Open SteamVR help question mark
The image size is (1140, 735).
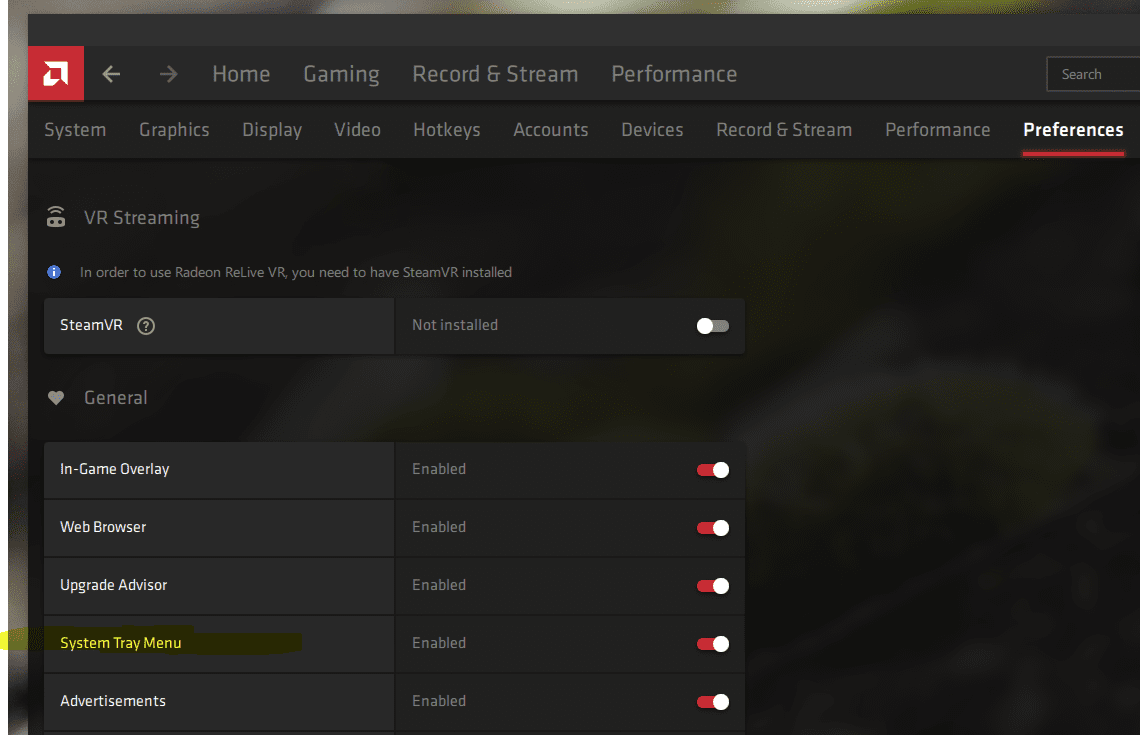[x=146, y=326]
